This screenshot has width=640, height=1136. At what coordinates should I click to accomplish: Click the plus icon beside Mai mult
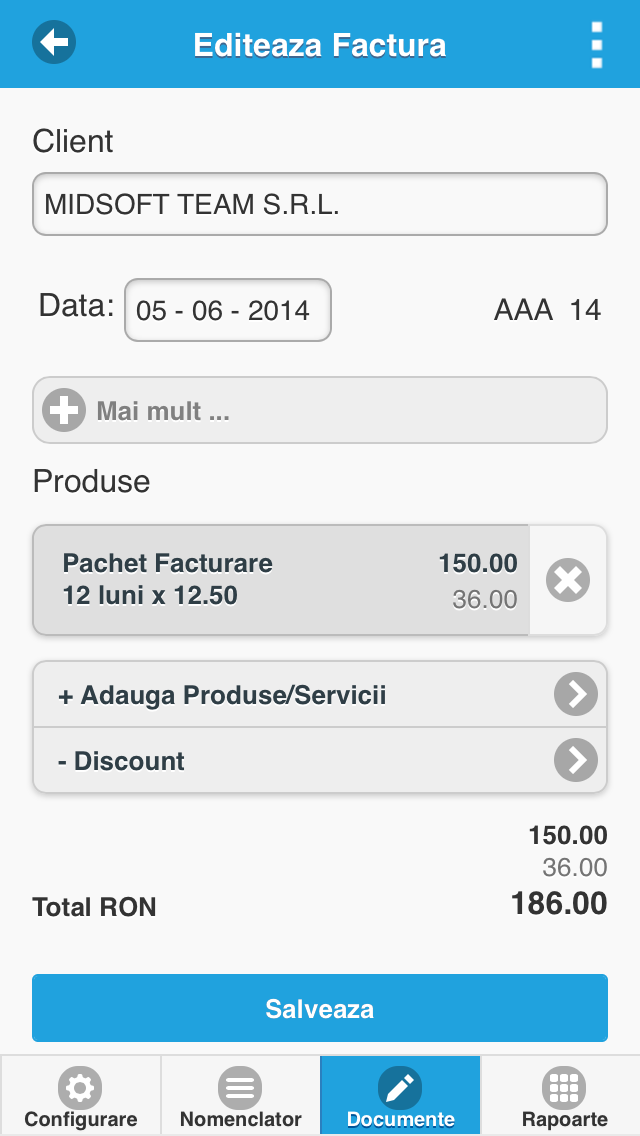click(64, 410)
